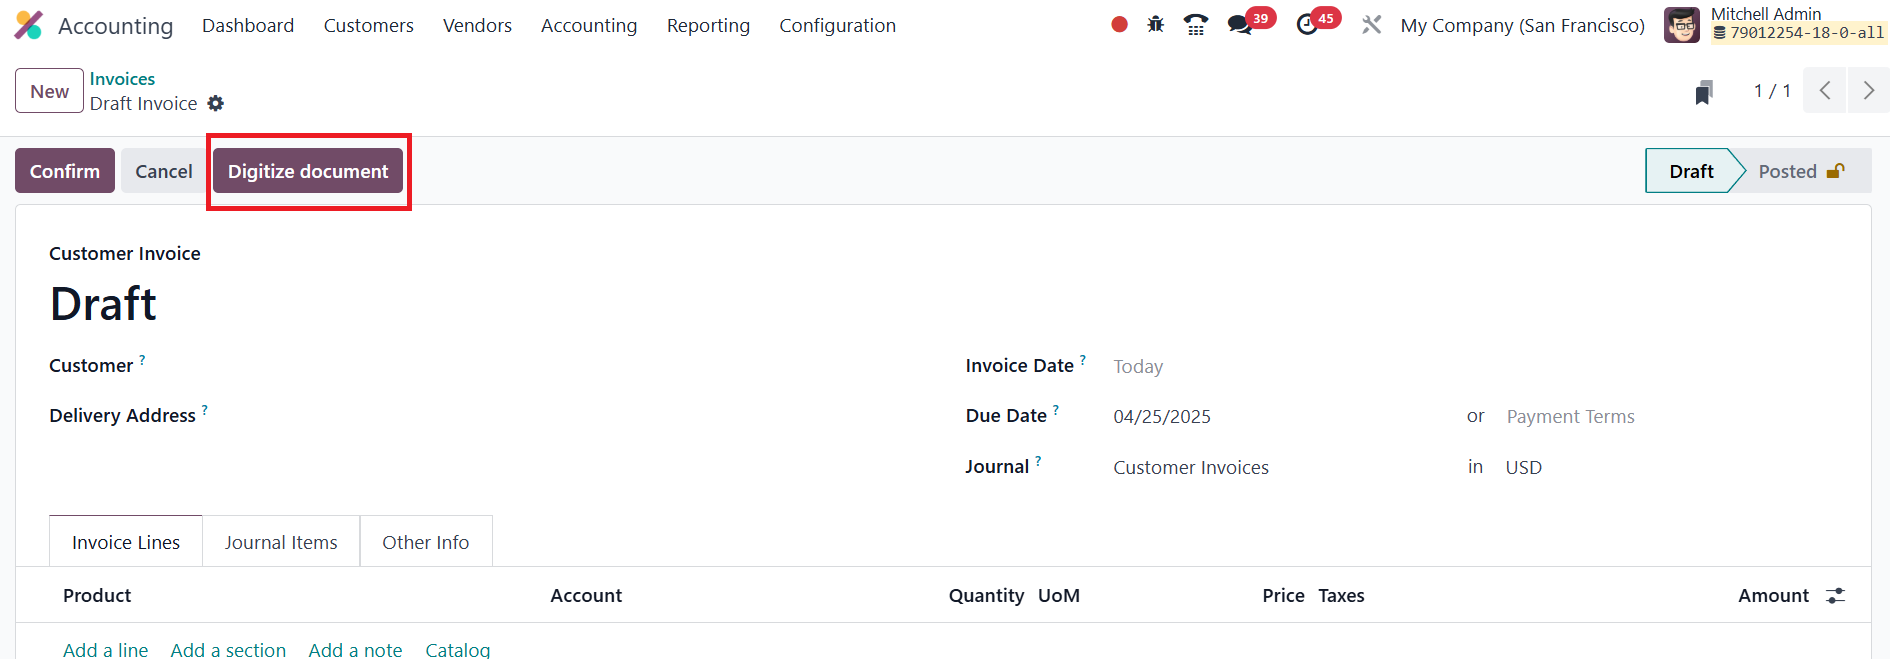Click the Digitize document button
Viewport: 1890px width, 659px height.
pyautogui.click(x=308, y=171)
